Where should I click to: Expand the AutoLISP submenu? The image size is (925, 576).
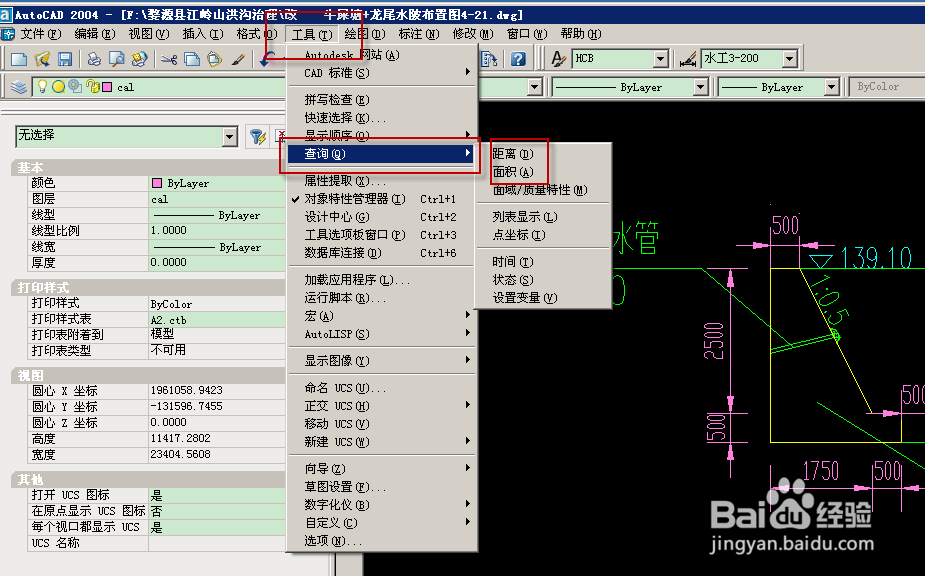[x=382, y=334]
